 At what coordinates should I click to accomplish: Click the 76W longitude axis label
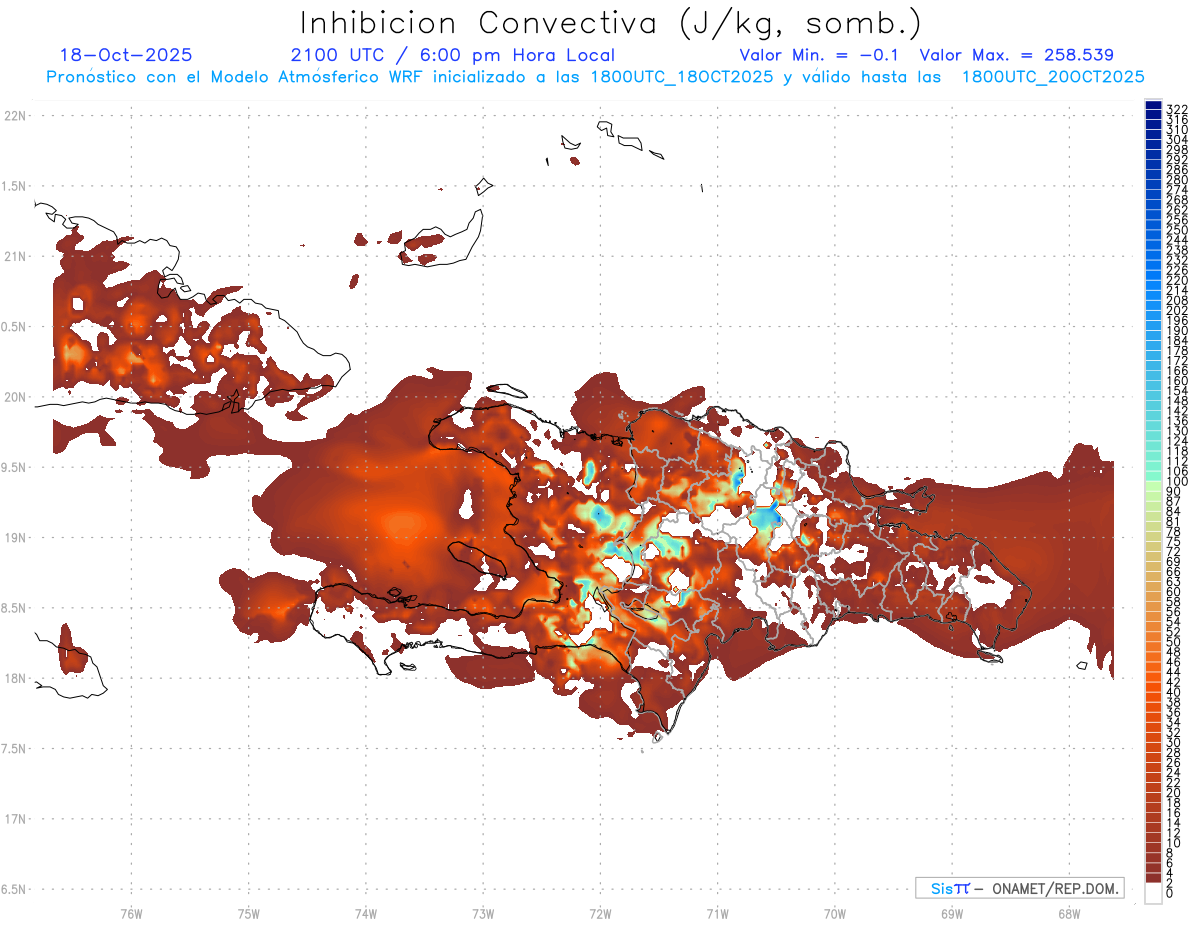coord(131,913)
